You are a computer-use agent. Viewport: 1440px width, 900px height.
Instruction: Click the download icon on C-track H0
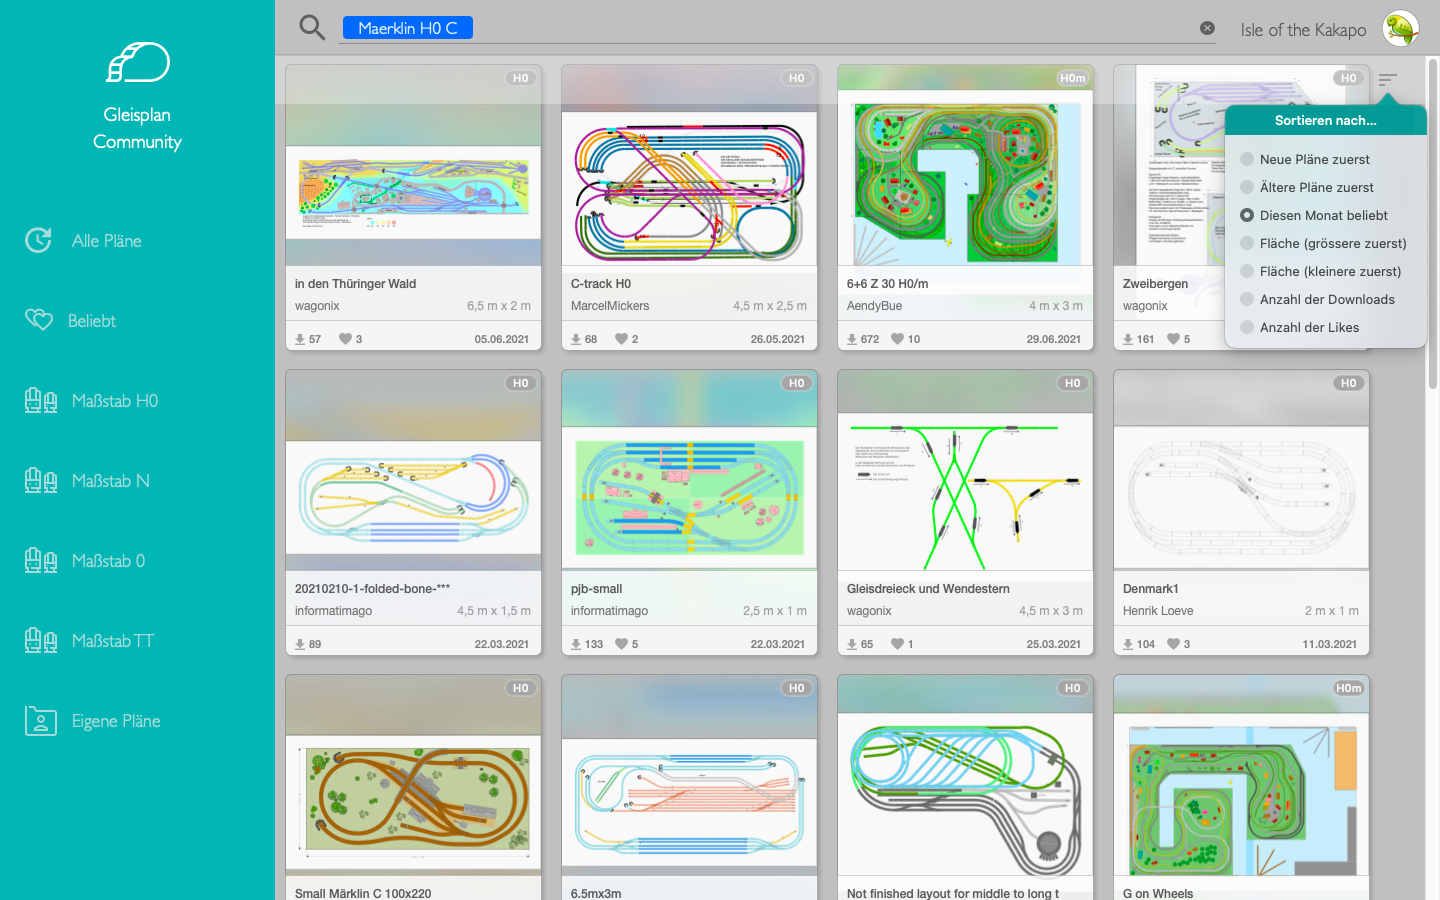pyautogui.click(x=576, y=339)
